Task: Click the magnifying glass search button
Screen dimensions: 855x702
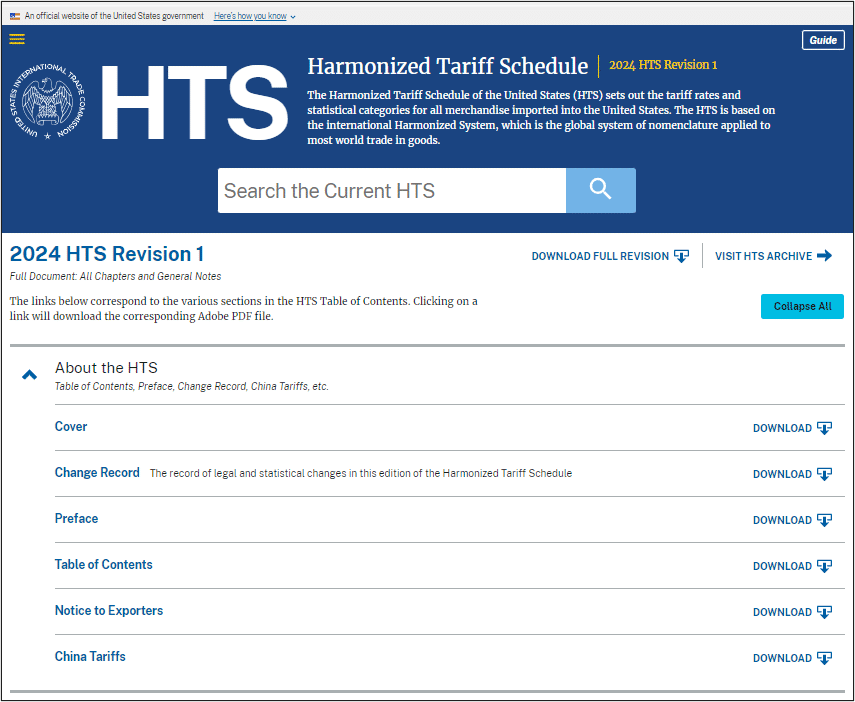Action: pyautogui.click(x=600, y=190)
